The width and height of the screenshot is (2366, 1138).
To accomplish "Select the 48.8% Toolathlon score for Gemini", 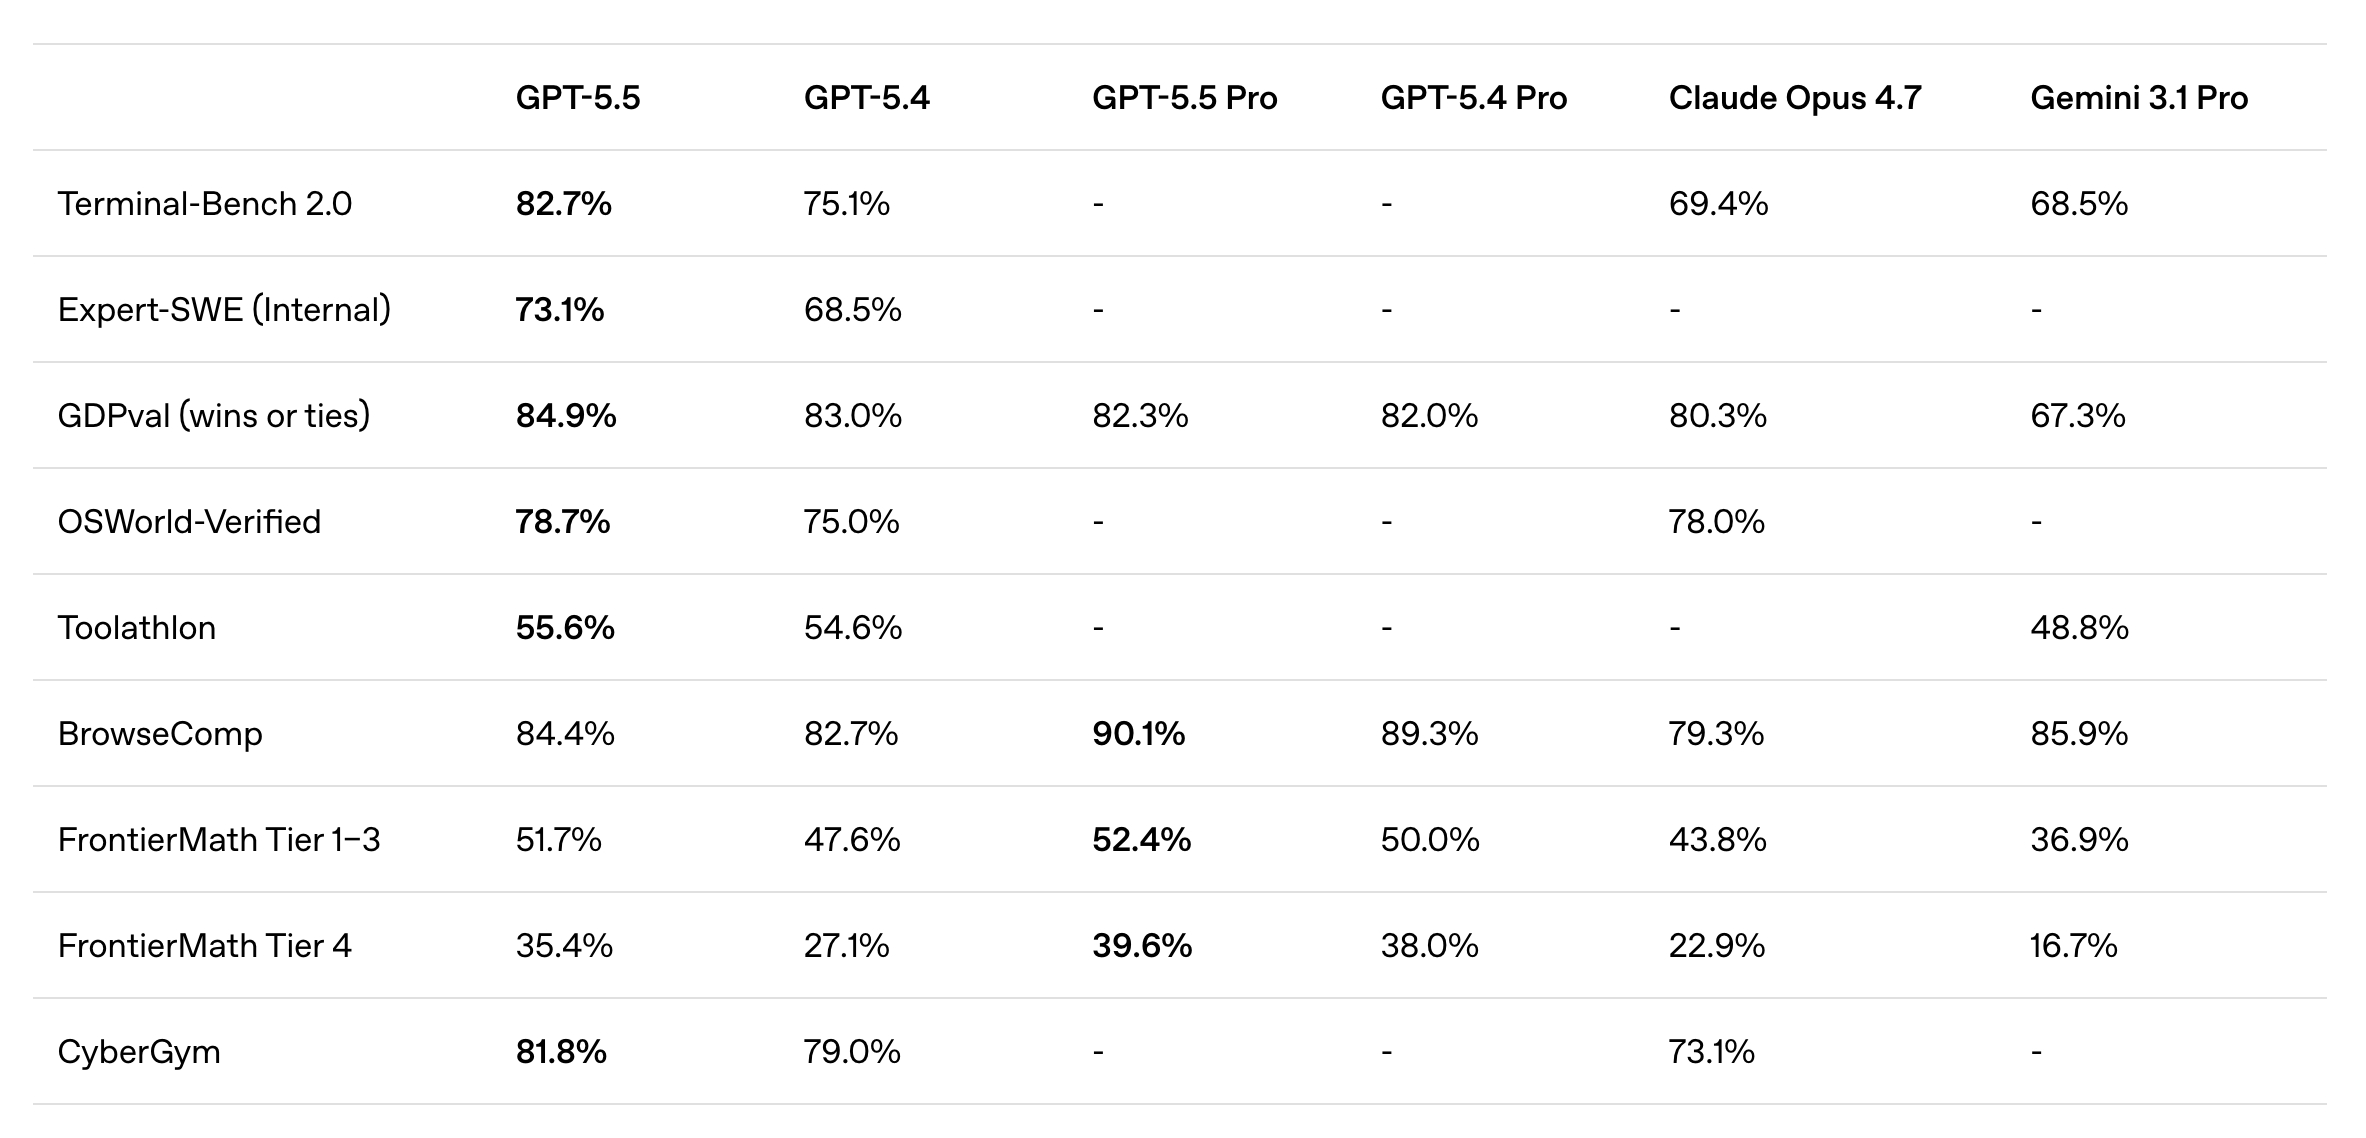I will tap(2079, 628).
